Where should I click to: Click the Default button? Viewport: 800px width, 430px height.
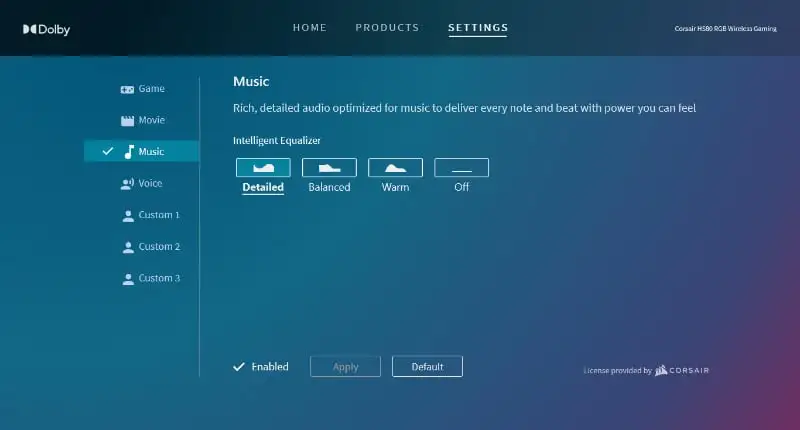[x=427, y=367]
